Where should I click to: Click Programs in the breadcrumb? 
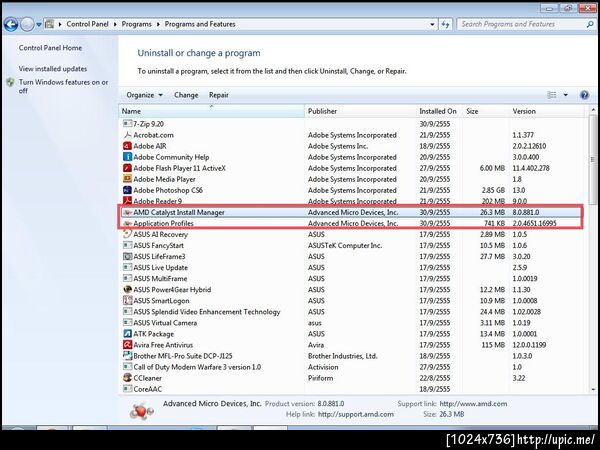pos(137,24)
